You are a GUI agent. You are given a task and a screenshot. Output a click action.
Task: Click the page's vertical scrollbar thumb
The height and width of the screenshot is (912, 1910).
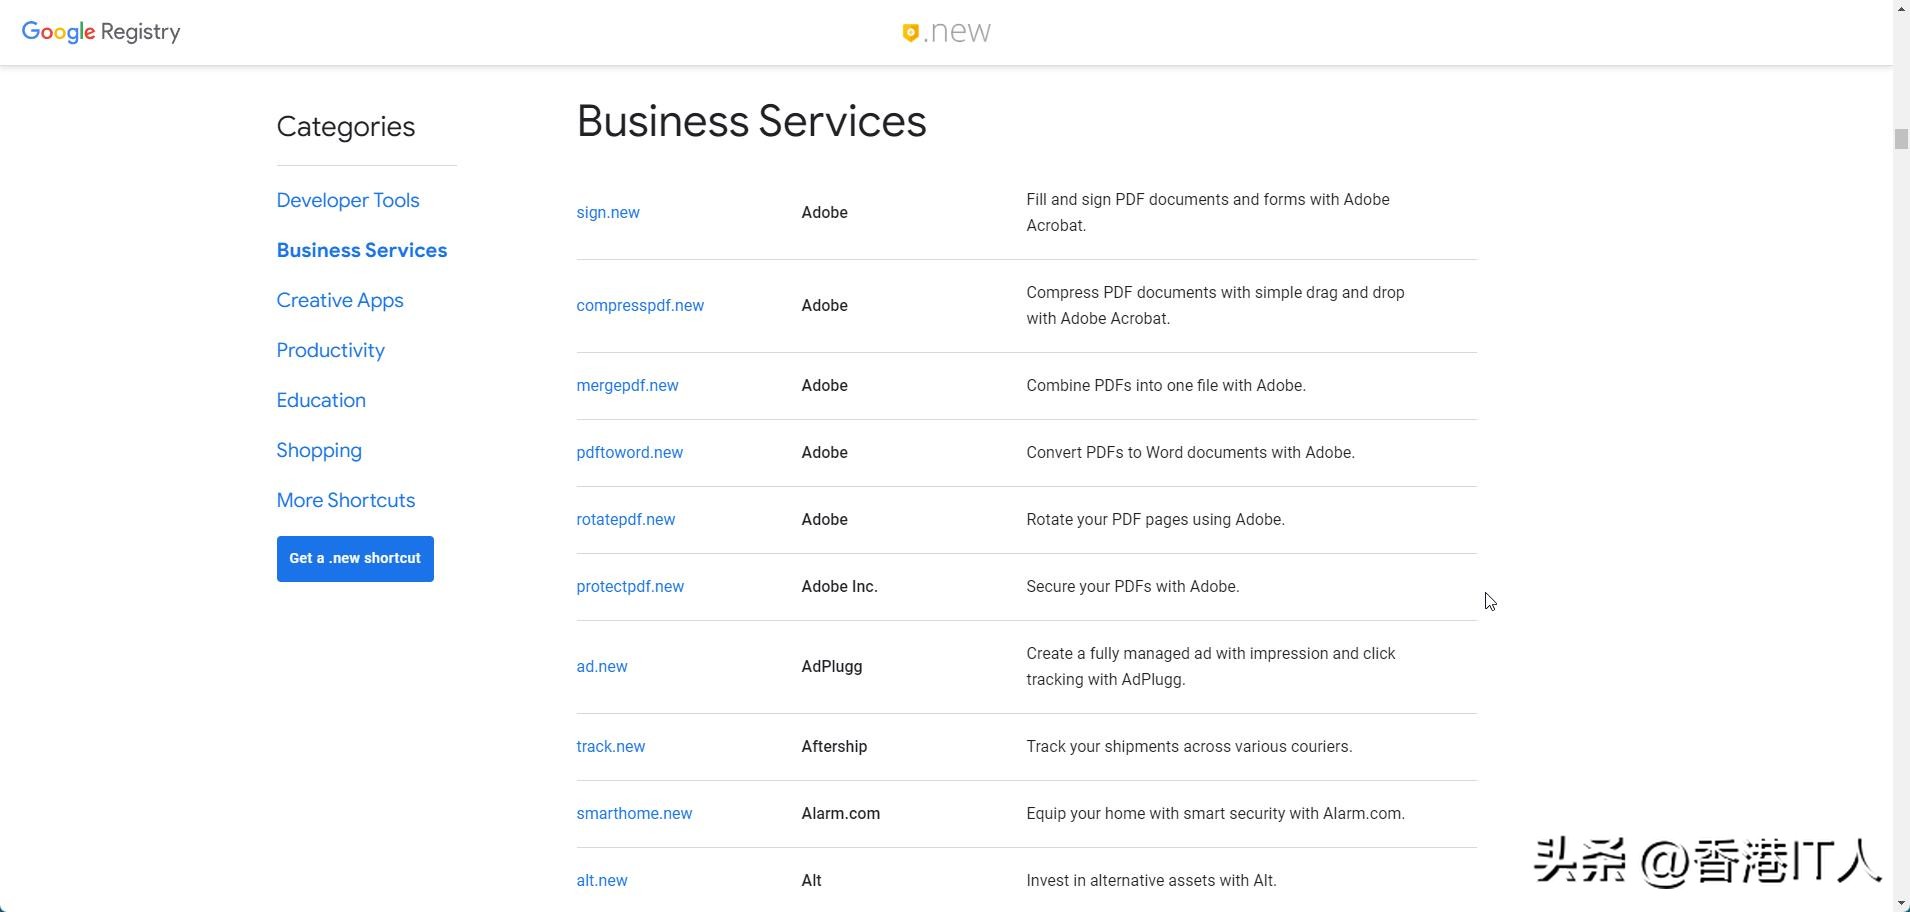pos(1901,139)
